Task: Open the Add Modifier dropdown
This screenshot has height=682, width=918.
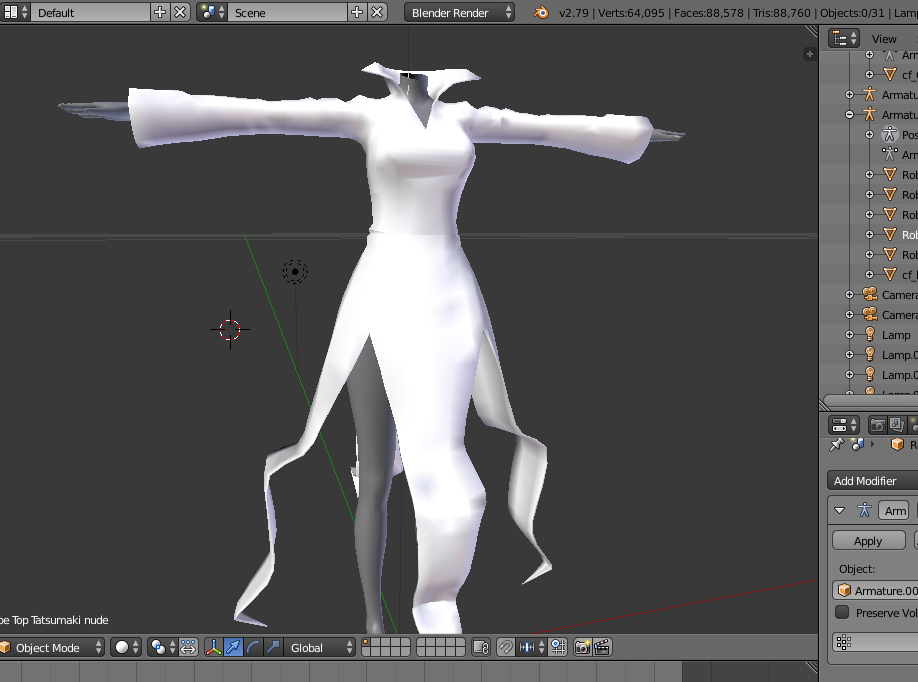Action: pos(872,481)
